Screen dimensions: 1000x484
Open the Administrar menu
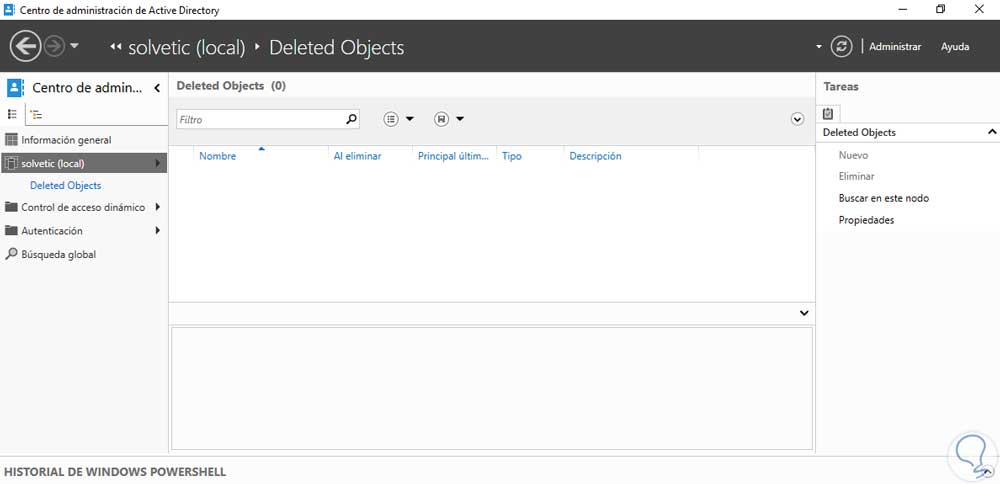click(894, 47)
